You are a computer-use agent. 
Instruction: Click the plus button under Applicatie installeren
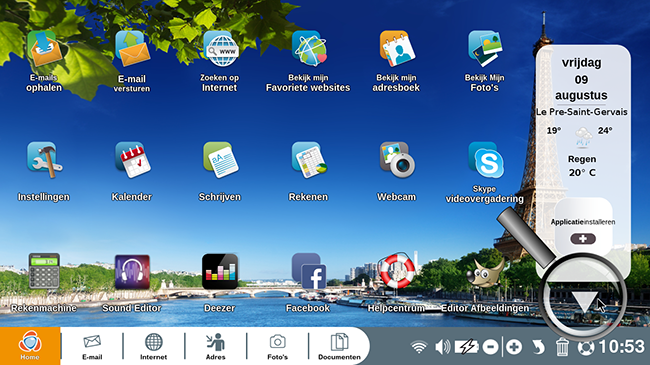click(x=583, y=238)
